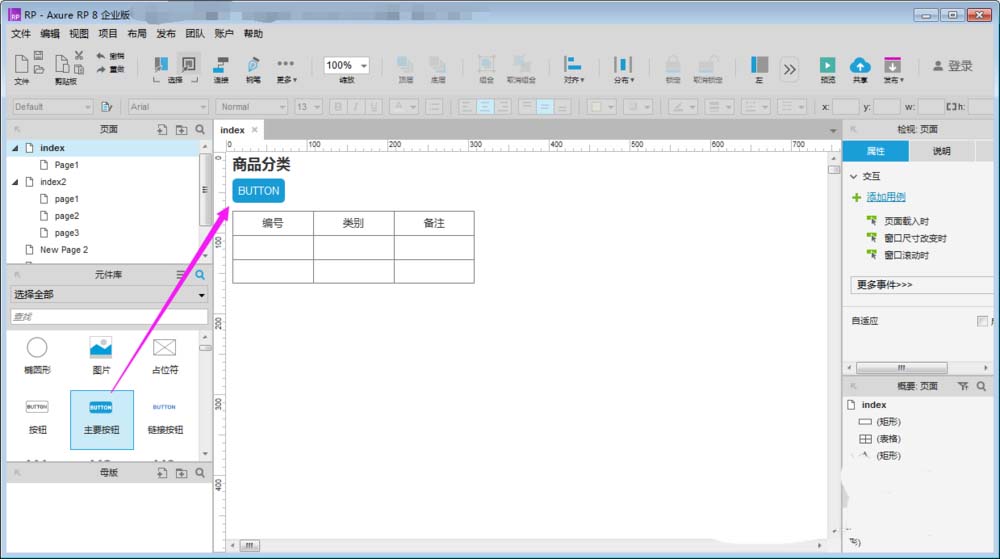Click the Redo arrow icon
Viewport: 1000px width, 559px height.
[x=100, y=69]
